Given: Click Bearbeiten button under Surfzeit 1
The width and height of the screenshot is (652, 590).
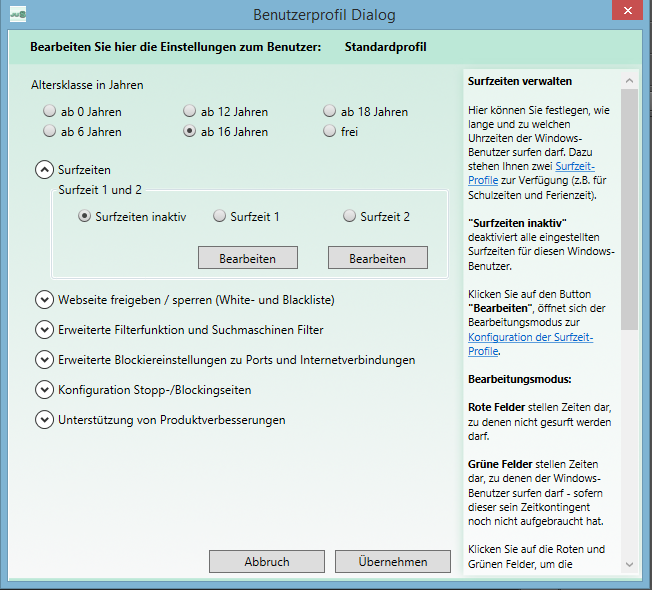Looking at the screenshot, I should click(x=247, y=258).
